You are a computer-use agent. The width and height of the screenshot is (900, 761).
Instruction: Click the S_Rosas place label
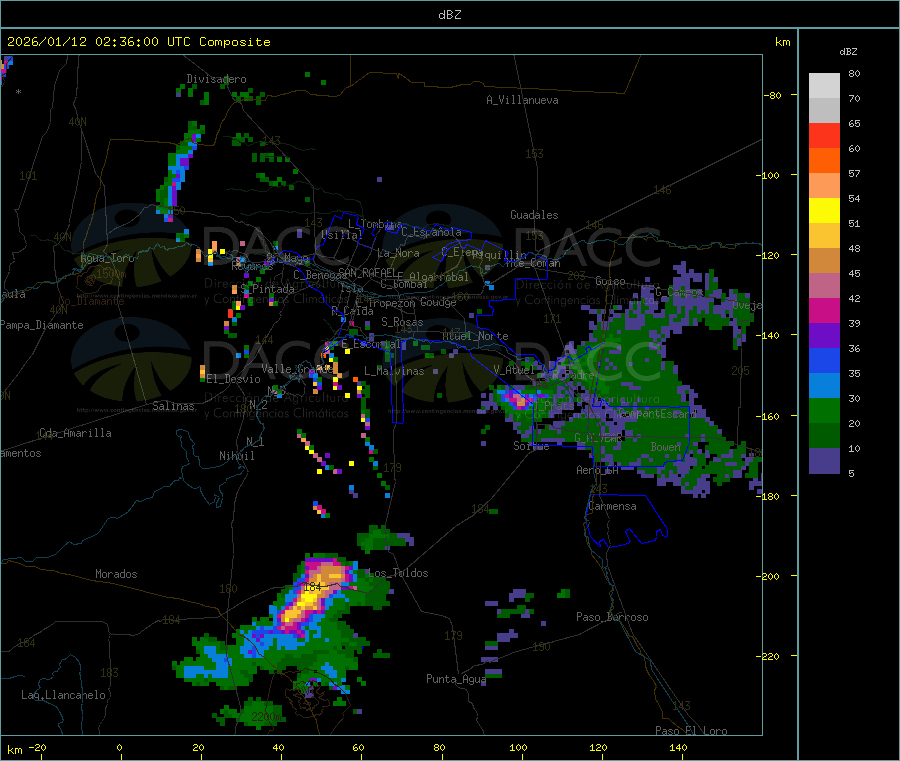(x=402, y=322)
